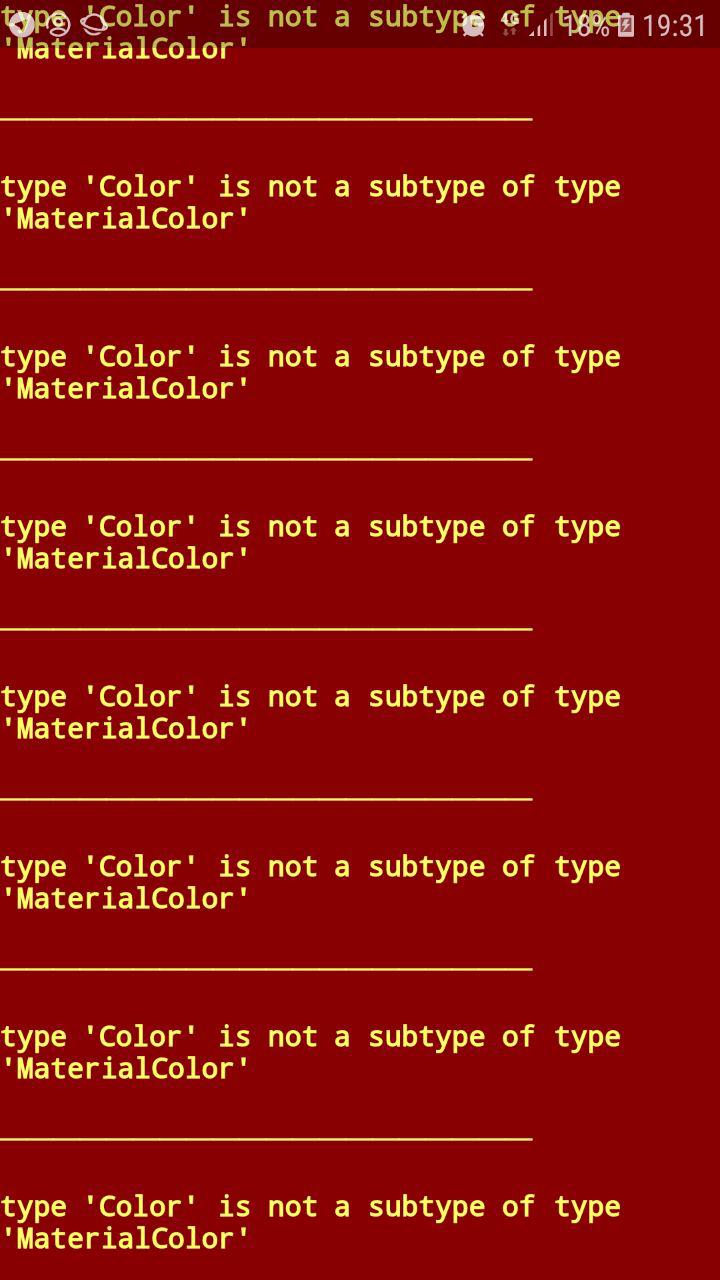Tap the bottommost yellow divider line

tap(266, 1139)
